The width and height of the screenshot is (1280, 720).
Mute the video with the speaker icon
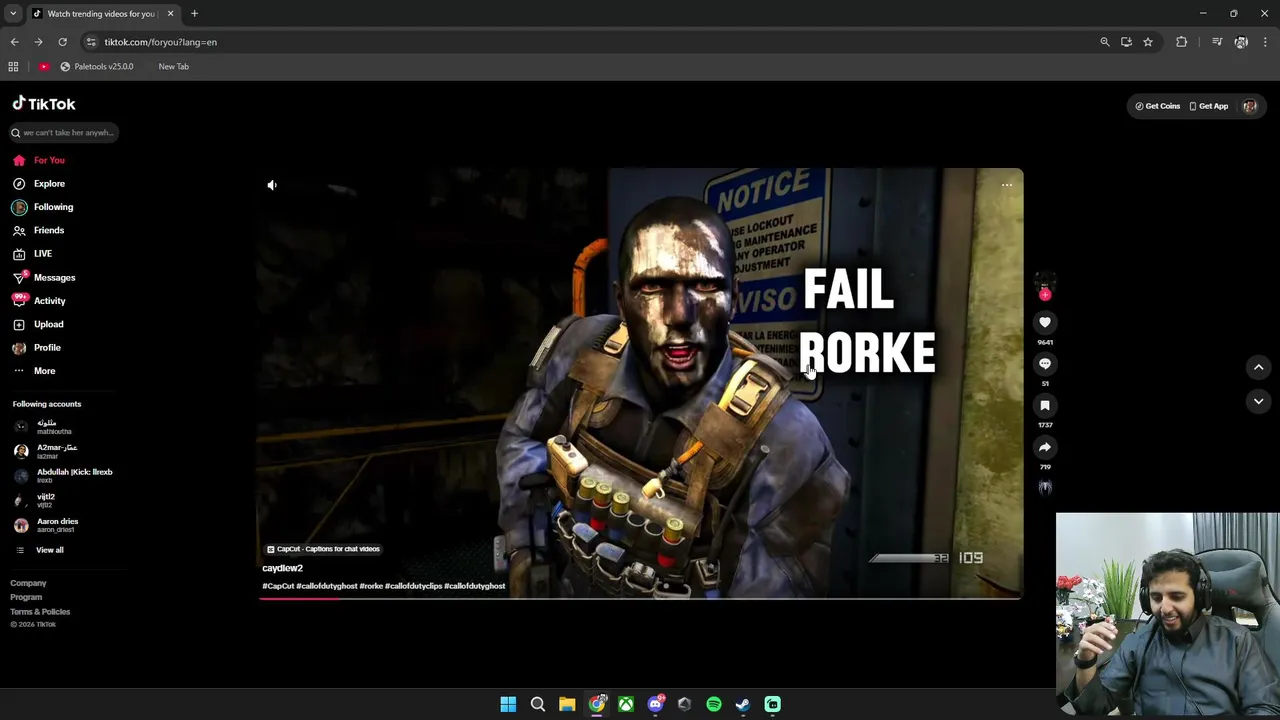click(272, 185)
